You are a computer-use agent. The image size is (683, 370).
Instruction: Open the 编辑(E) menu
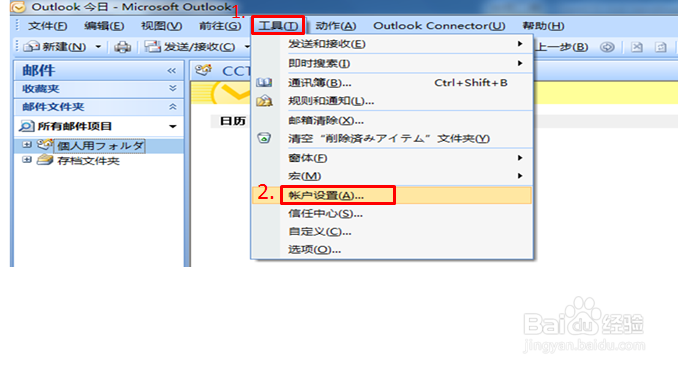point(104,26)
